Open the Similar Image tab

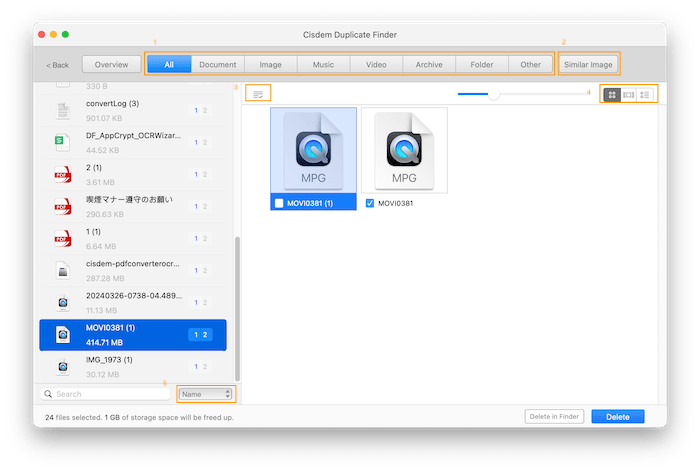[588, 65]
